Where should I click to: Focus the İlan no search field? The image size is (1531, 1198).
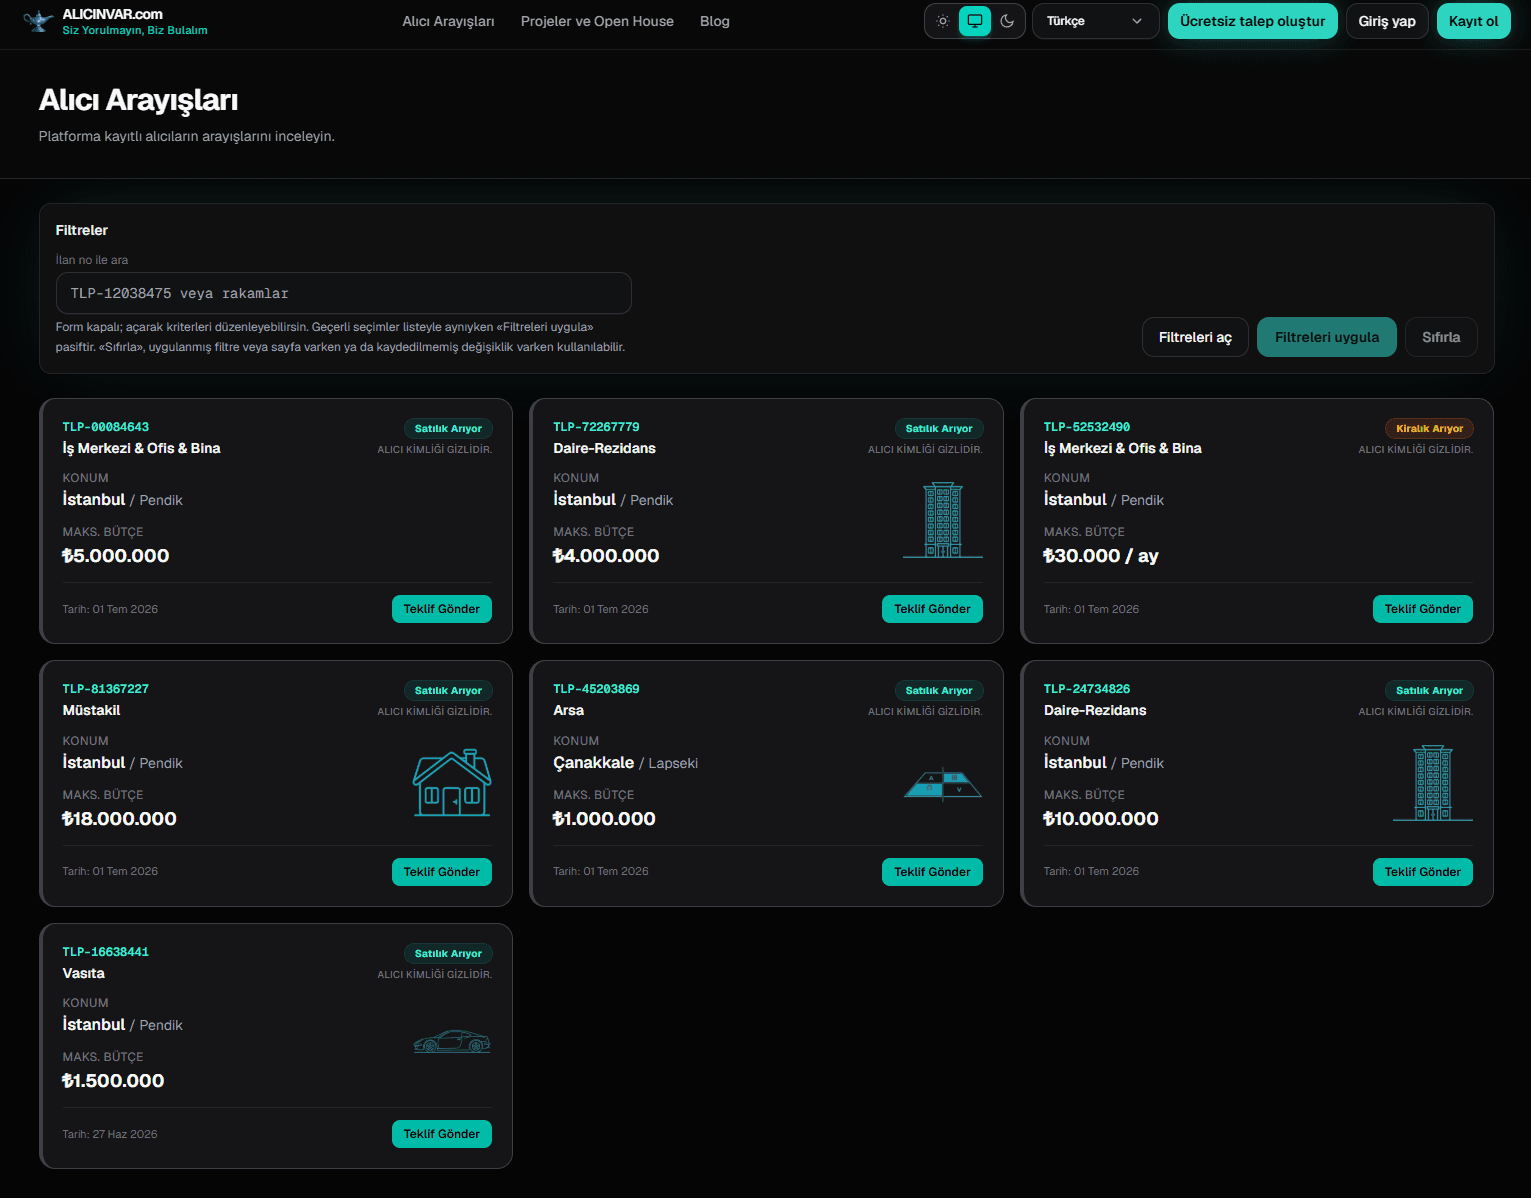pyautogui.click(x=343, y=293)
